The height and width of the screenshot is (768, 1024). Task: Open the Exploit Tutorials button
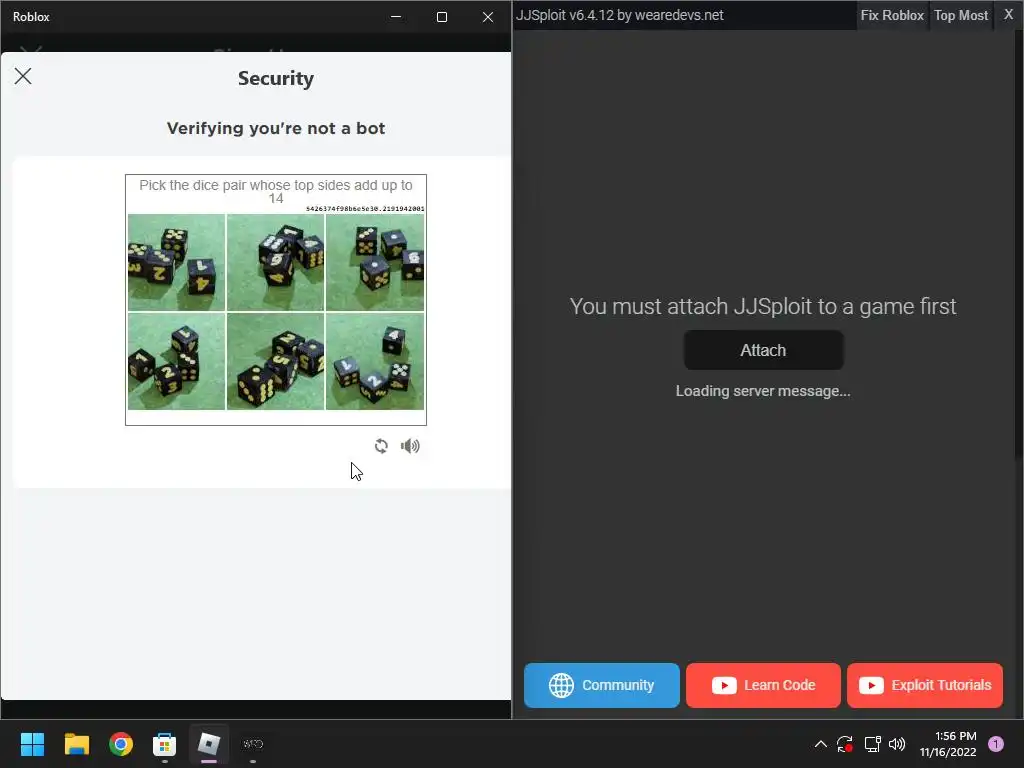(925, 685)
